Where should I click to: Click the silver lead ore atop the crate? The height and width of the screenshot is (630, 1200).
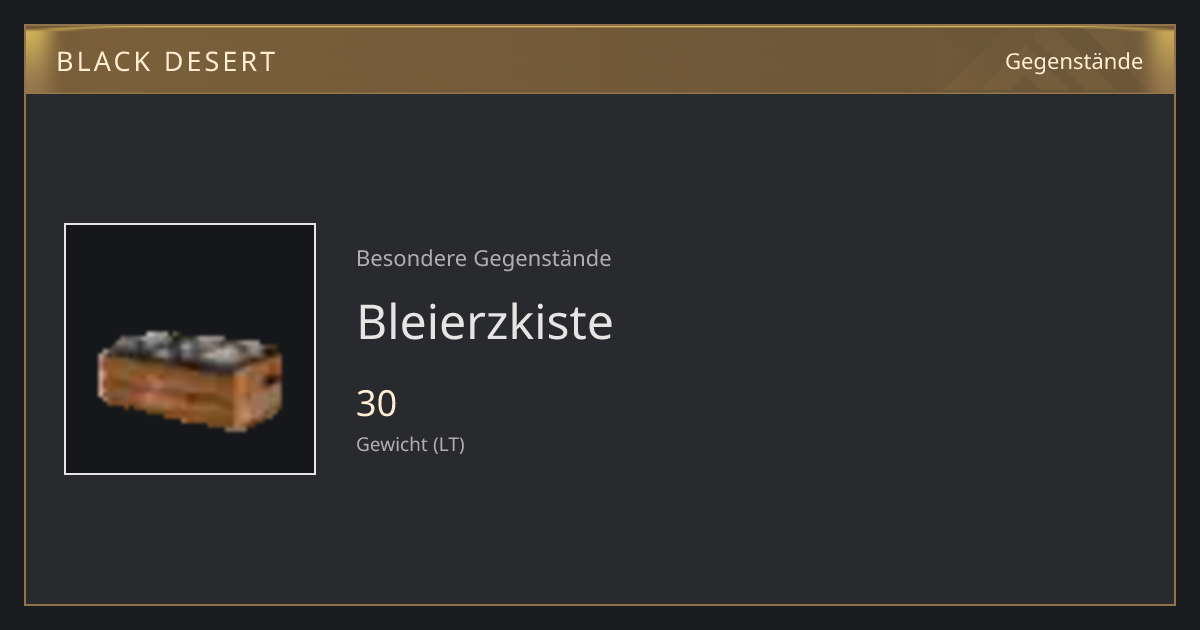[190, 346]
